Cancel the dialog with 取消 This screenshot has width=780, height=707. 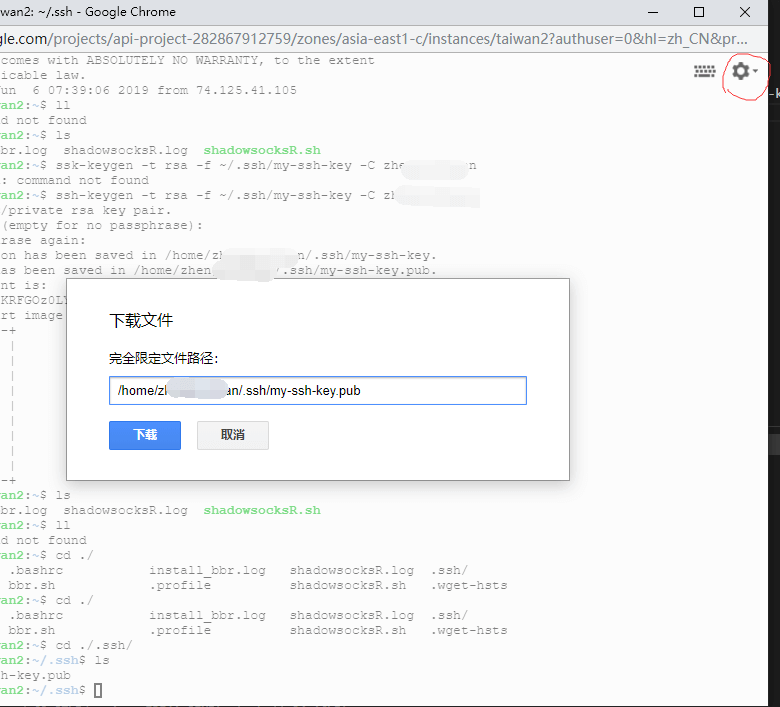[x=232, y=435]
